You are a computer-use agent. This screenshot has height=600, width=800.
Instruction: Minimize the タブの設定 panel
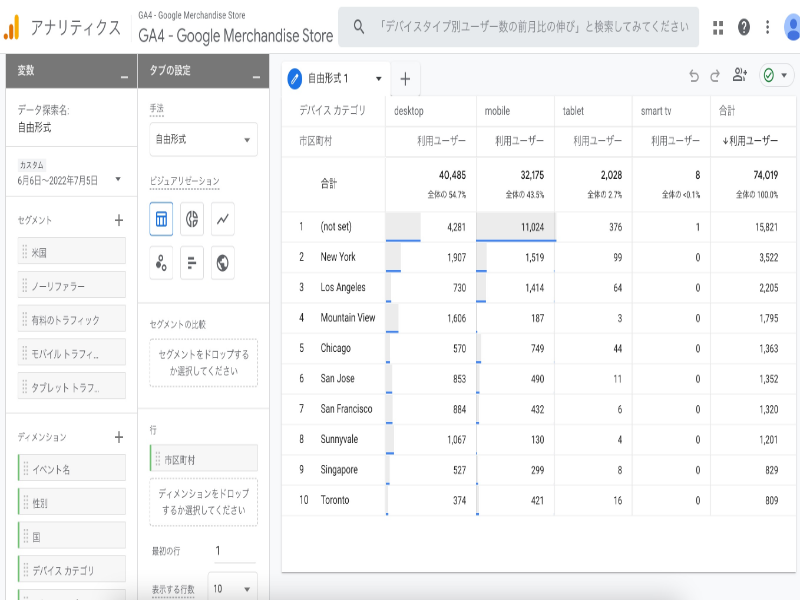tap(256, 77)
